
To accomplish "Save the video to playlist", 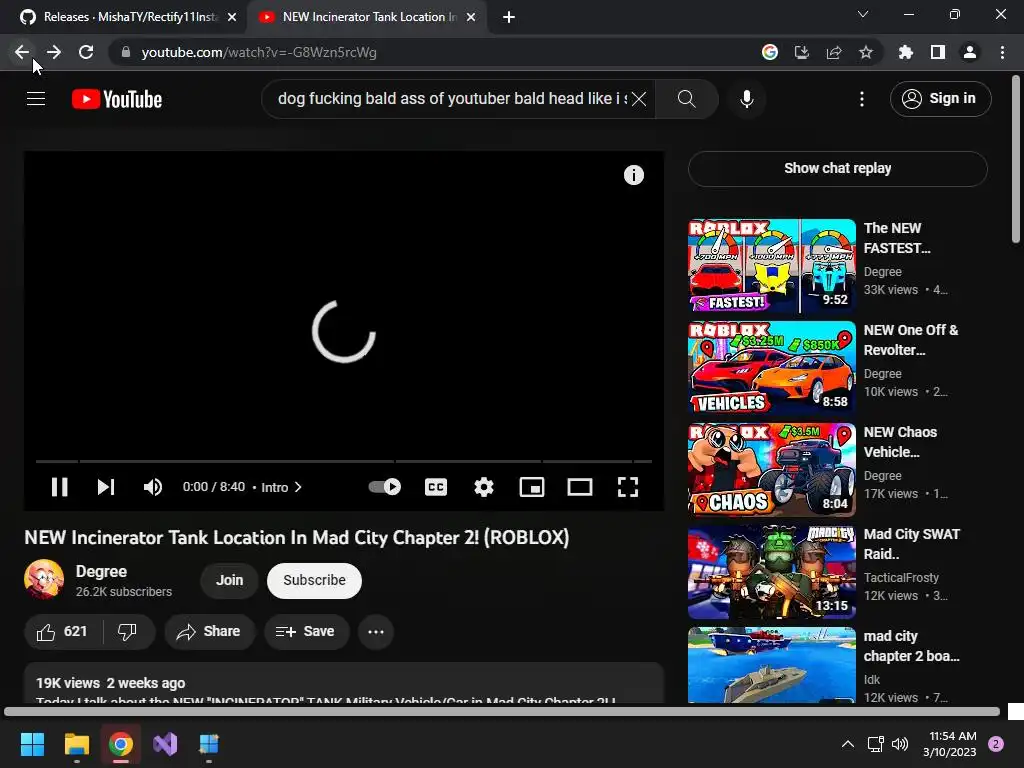I will (x=306, y=632).
